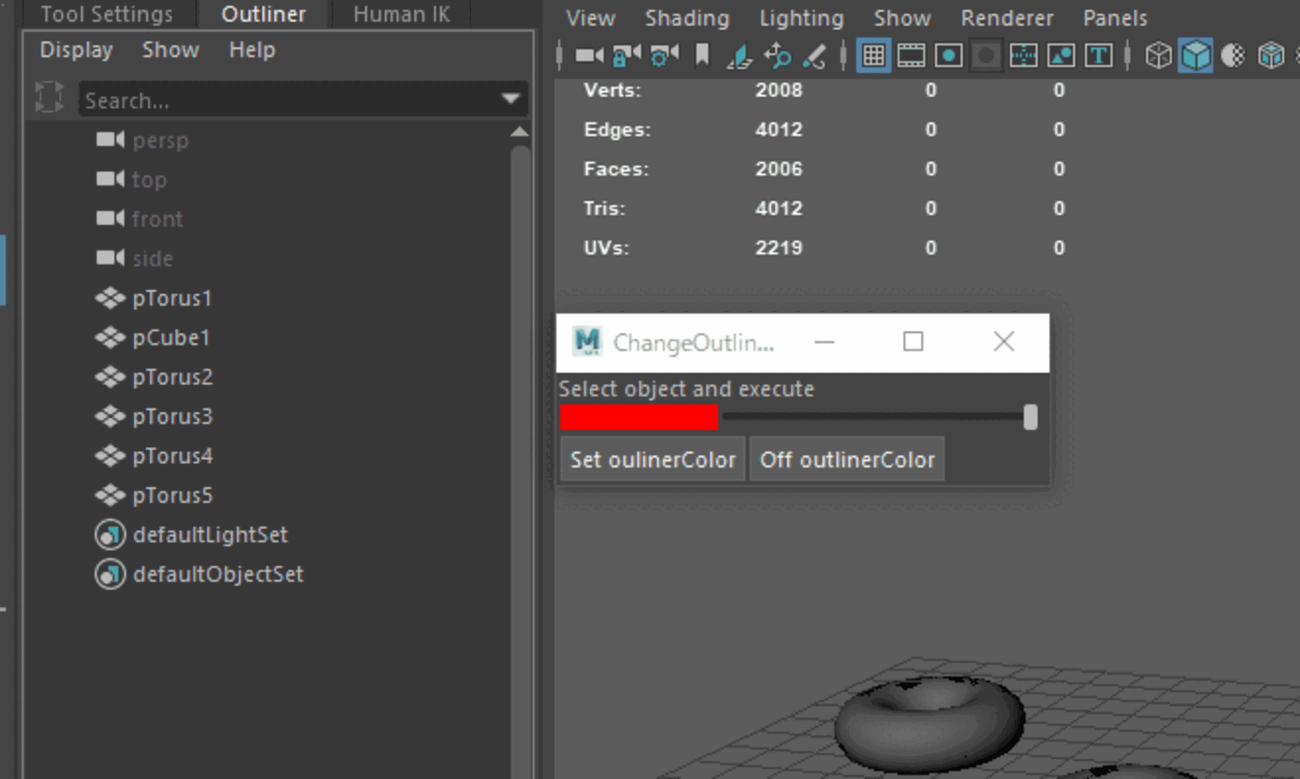Toggle the Film Gate display

[911, 56]
